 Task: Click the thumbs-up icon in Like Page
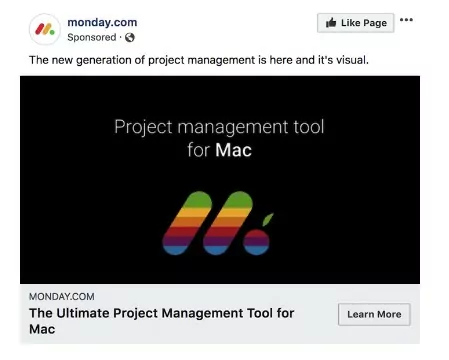[331, 23]
